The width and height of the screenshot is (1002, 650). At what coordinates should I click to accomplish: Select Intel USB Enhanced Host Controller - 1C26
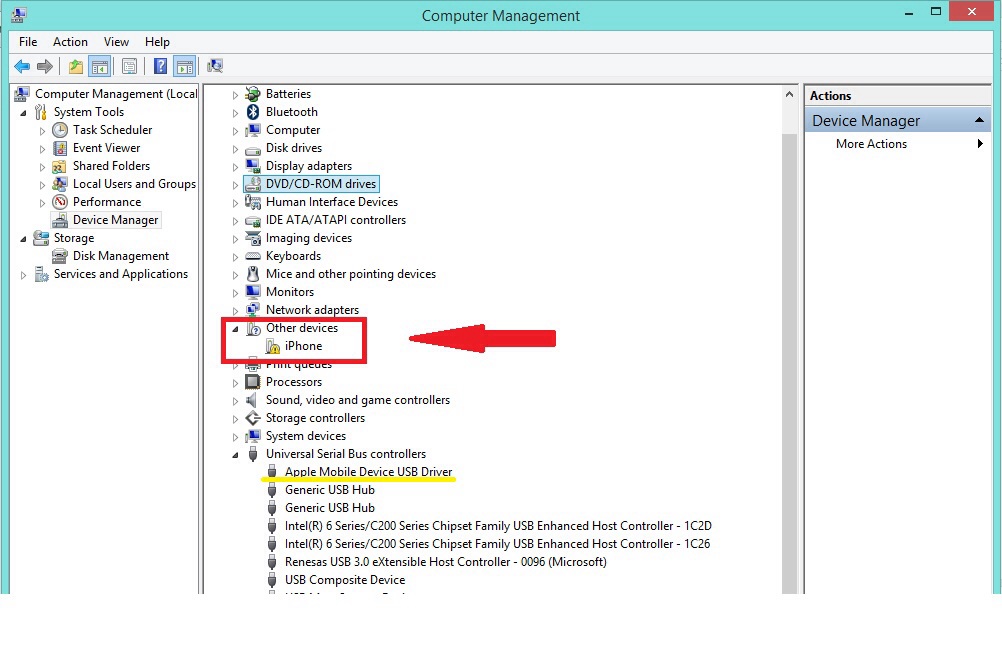tap(497, 544)
